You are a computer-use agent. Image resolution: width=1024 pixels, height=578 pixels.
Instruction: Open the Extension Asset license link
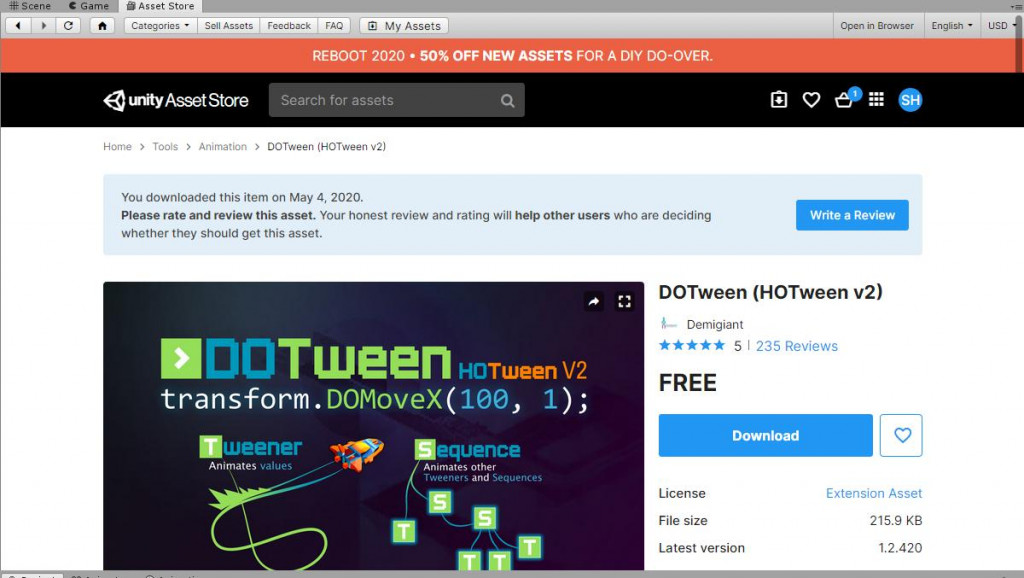coord(874,493)
